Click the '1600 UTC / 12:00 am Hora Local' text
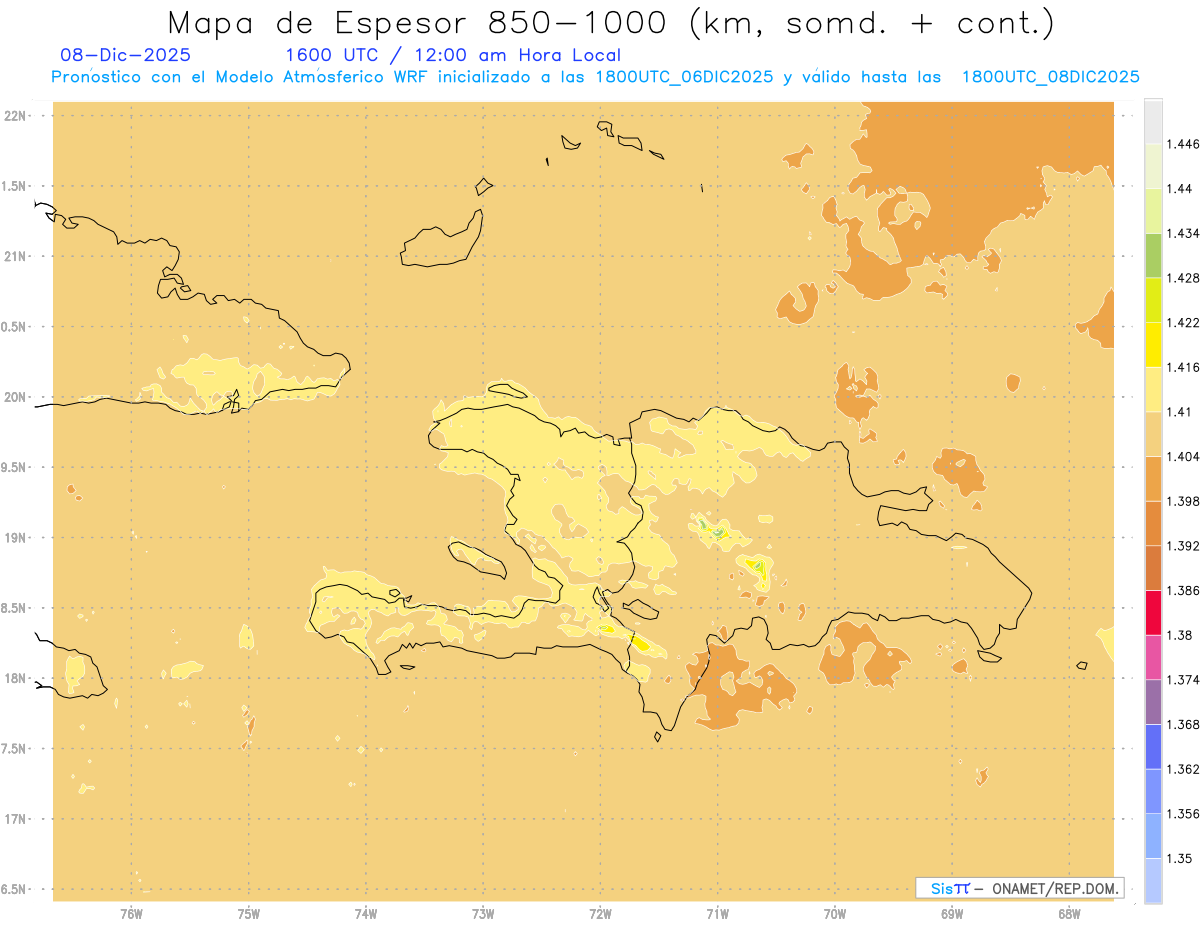The height and width of the screenshot is (927, 1200). (453, 55)
